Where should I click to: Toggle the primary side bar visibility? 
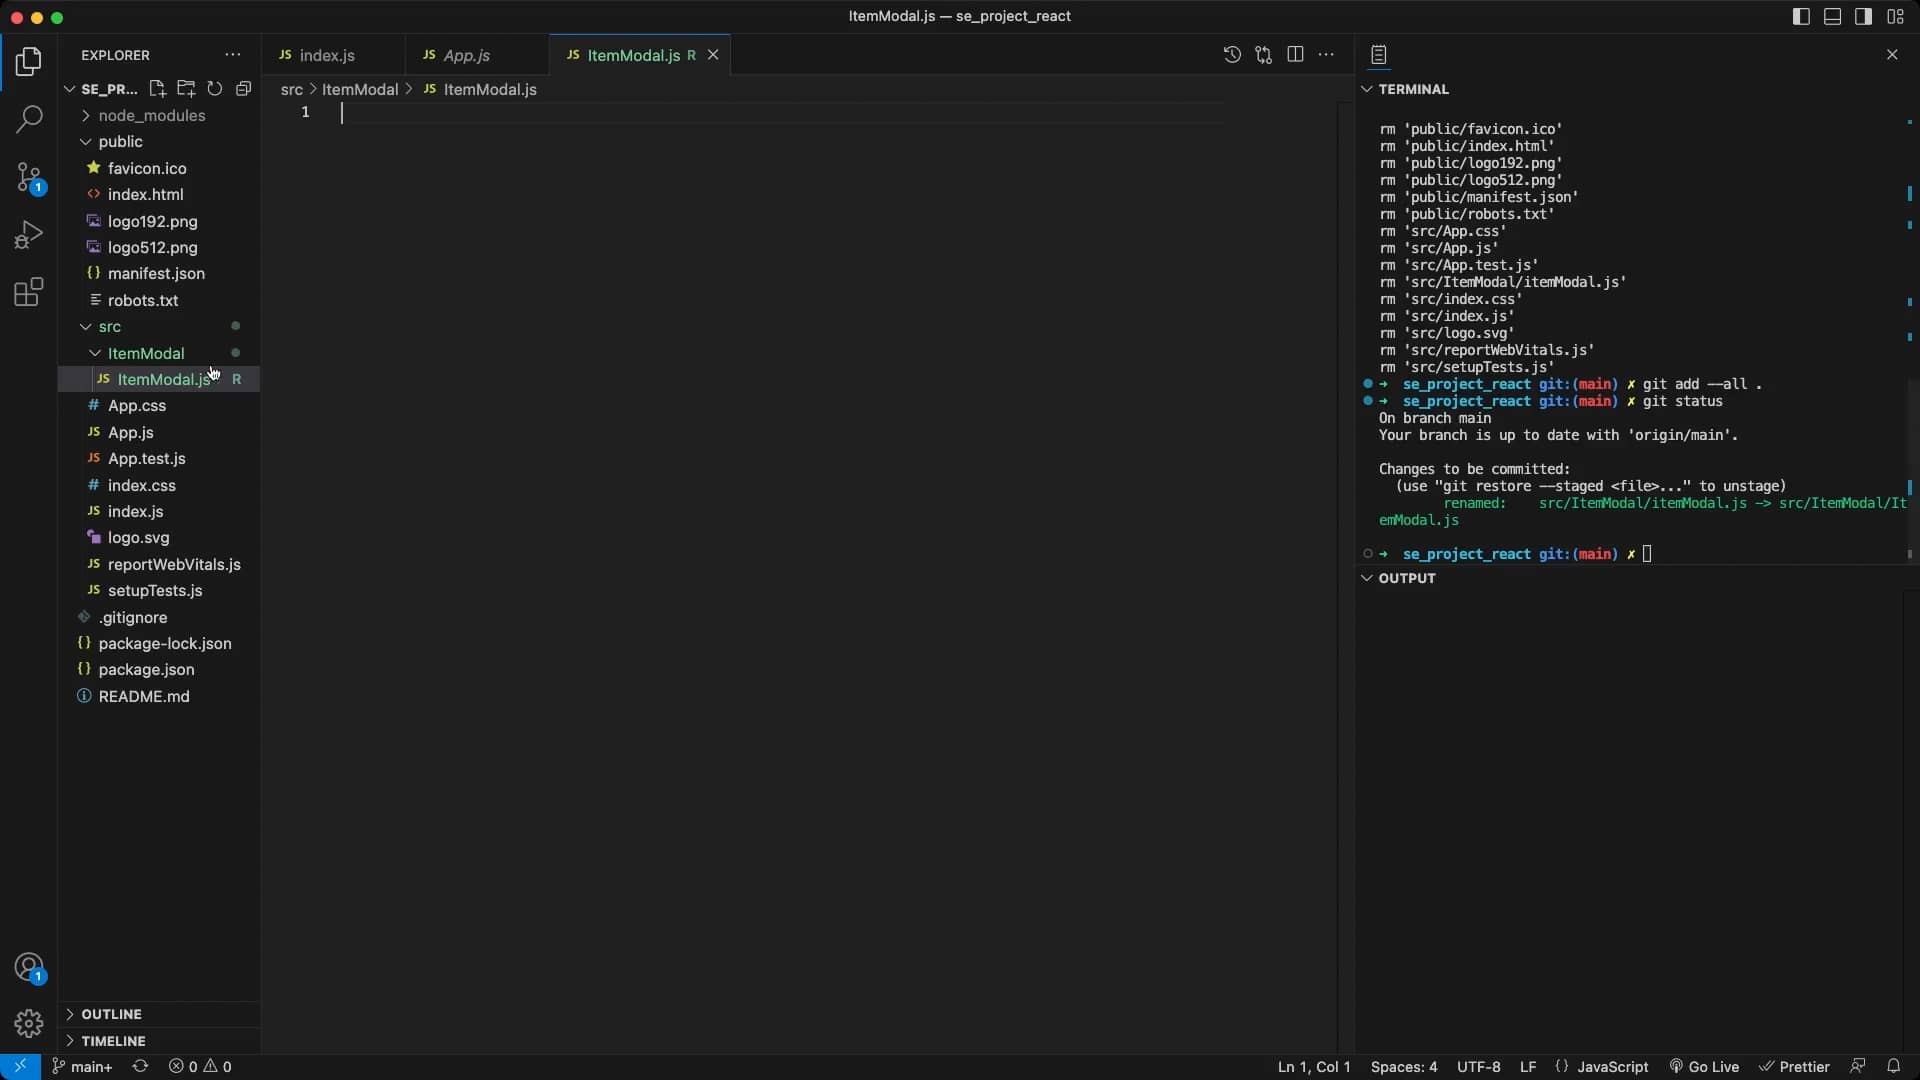tap(1801, 17)
